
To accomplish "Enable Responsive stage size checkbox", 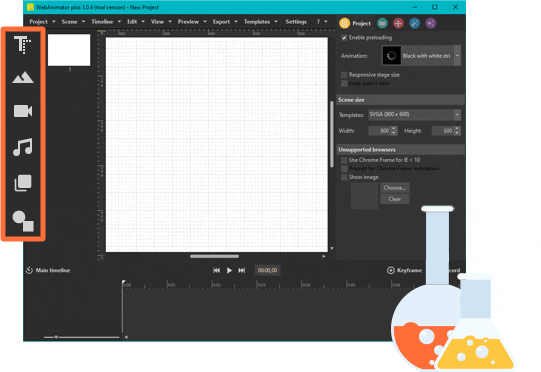I will [344, 75].
